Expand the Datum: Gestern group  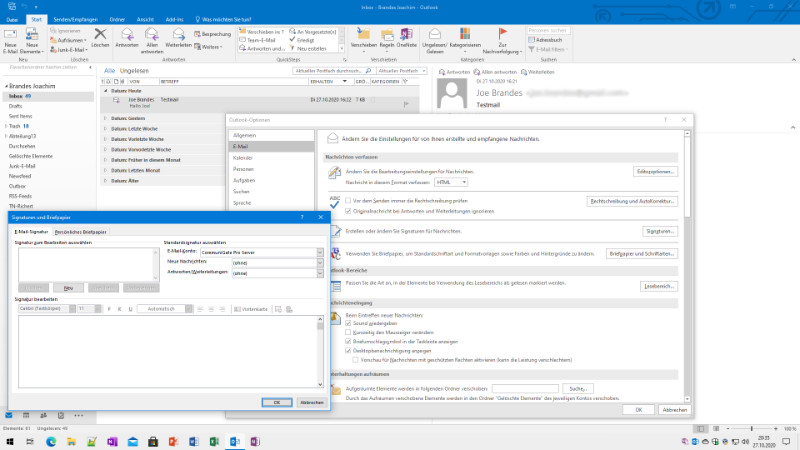tap(105, 118)
